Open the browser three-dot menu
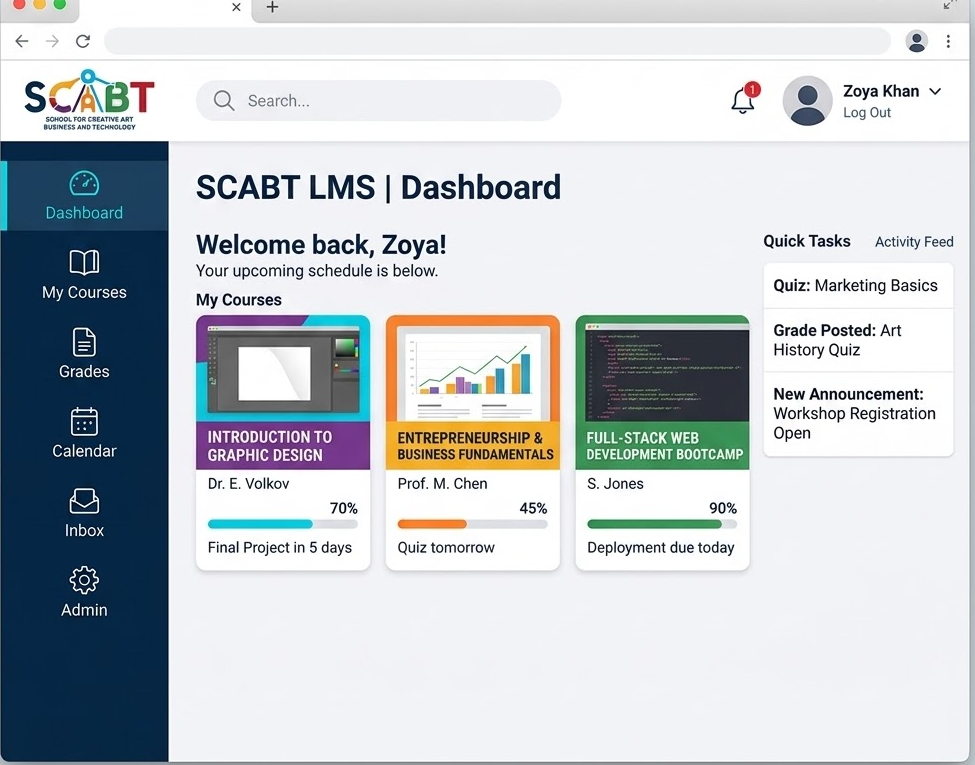The image size is (975, 765). pos(948,41)
